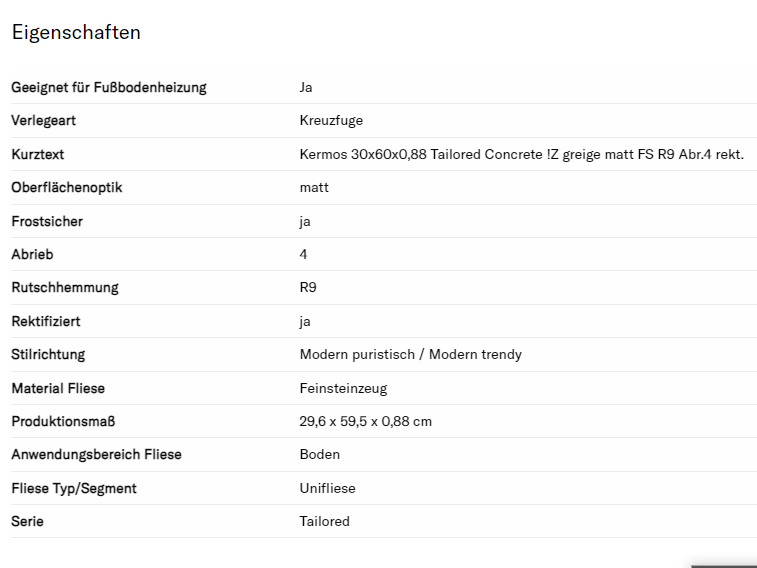757x568 pixels.
Task: Click the Boden value for Anwendungsbereich Fliese
Action: pos(320,454)
